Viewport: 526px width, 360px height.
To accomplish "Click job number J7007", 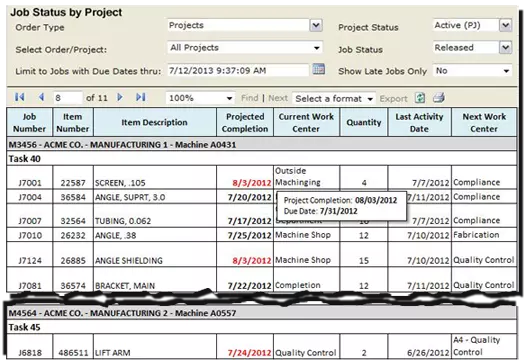I will [30, 221].
